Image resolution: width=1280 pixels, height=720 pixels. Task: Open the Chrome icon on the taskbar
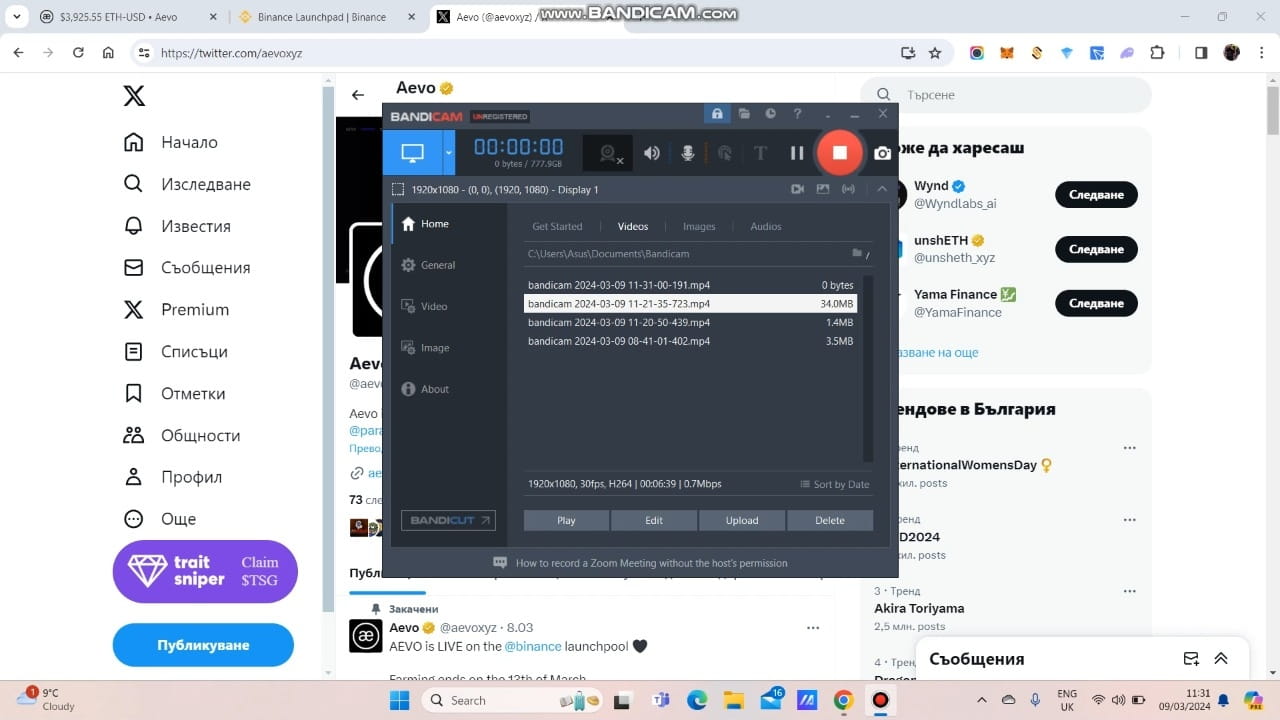tap(843, 700)
